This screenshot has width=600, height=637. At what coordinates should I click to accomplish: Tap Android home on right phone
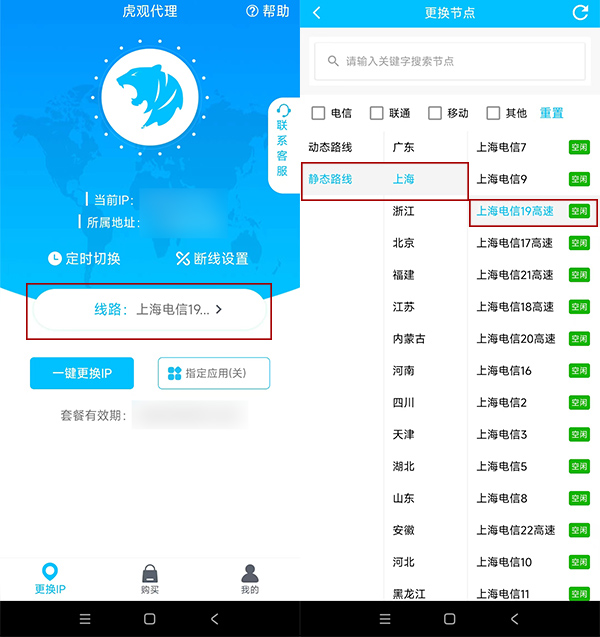click(x=450, y=619)
